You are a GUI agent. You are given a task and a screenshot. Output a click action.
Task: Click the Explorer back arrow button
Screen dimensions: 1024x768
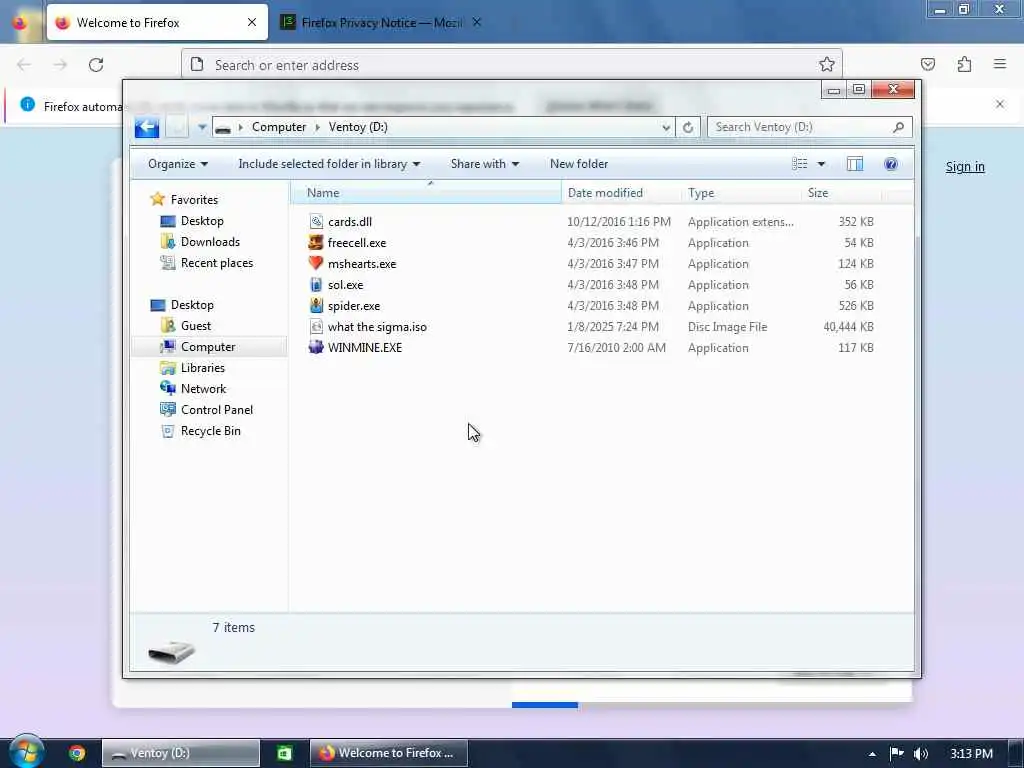pyautogui.click(x=147, y=127)
